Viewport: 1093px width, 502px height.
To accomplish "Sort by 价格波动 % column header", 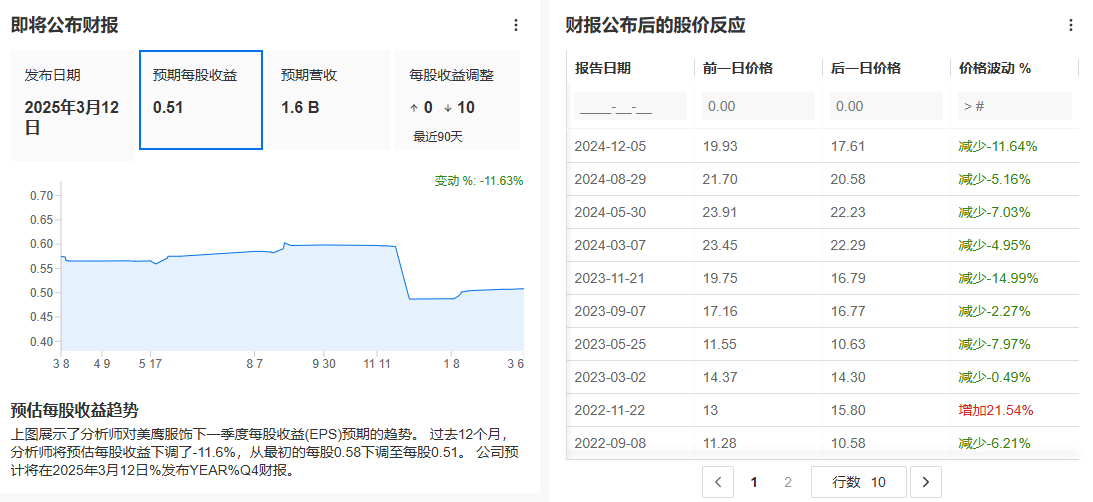I will tap(994, 68).
